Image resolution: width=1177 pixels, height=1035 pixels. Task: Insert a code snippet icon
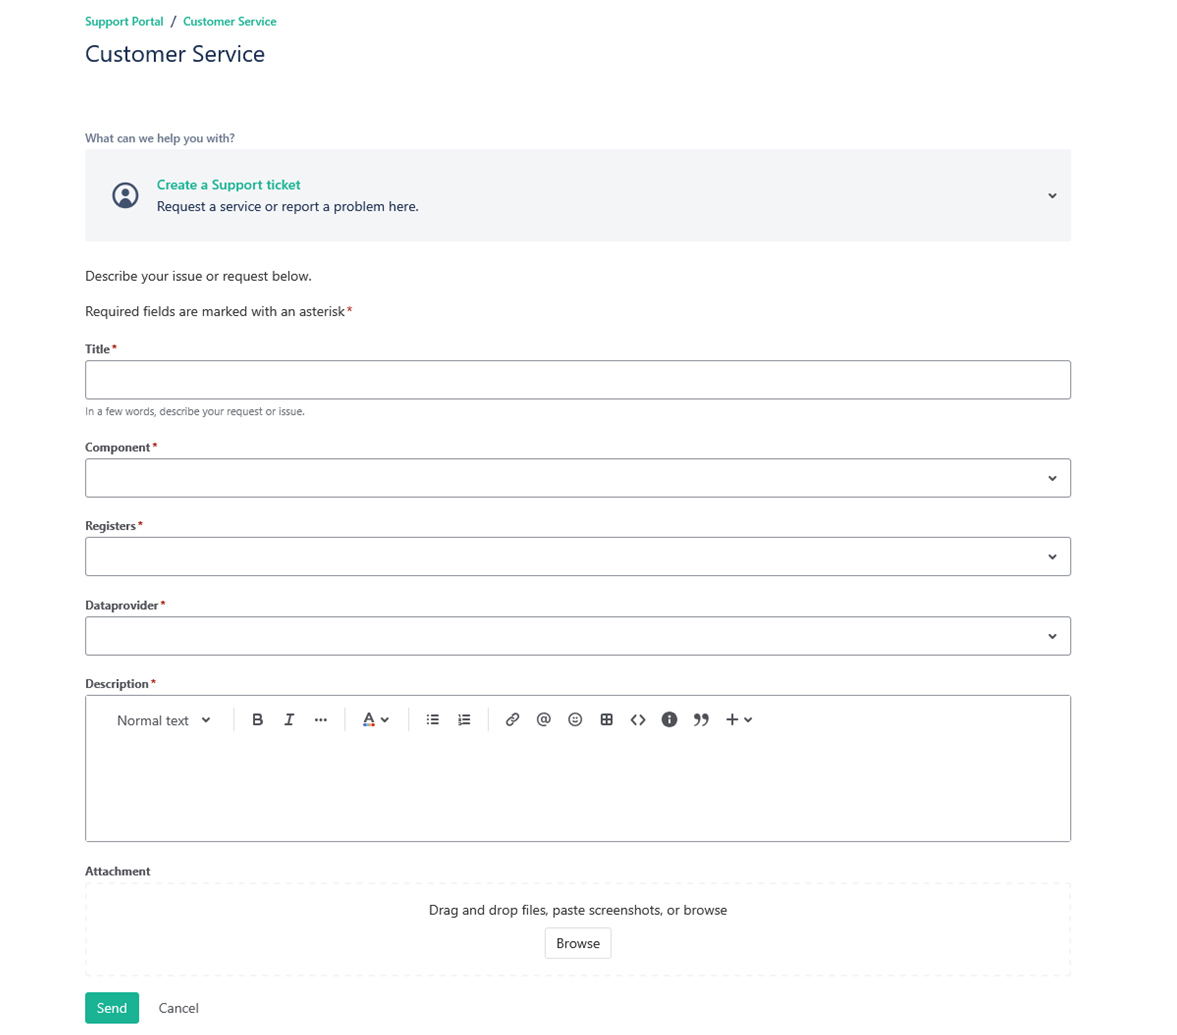tap(638, 720)
